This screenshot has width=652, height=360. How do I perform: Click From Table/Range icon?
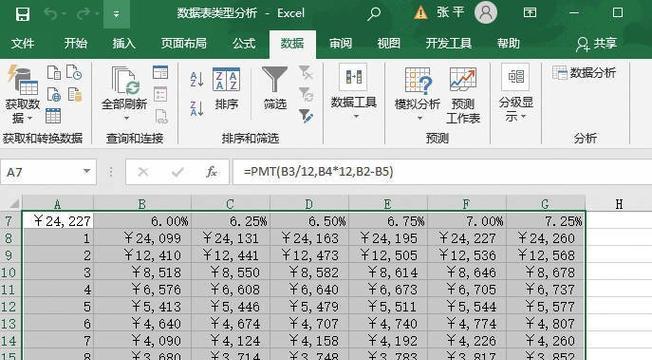(x=53, y=116)
